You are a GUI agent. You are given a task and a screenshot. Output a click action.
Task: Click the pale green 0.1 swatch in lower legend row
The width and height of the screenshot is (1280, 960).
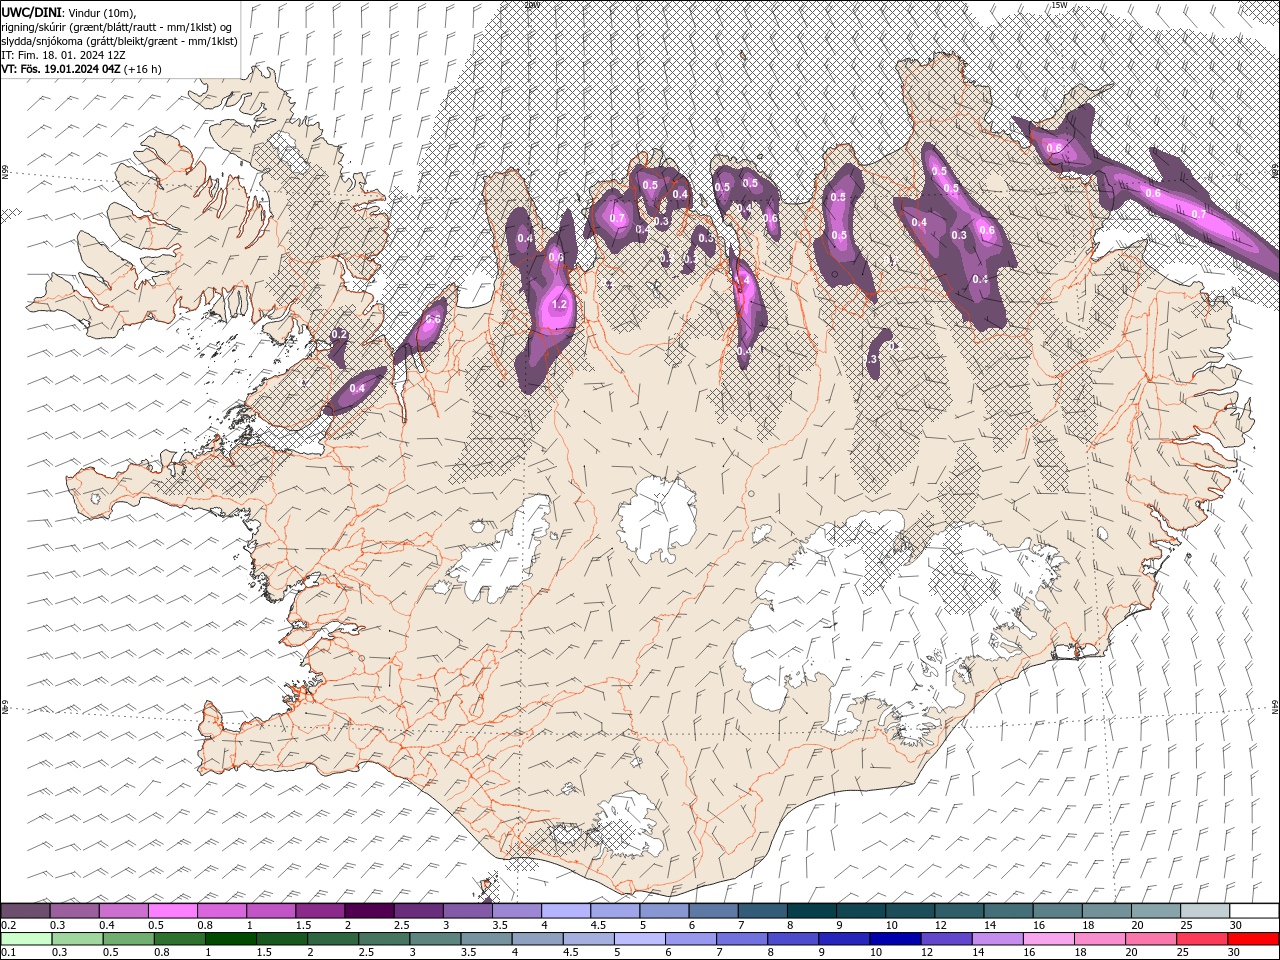[x=27, y=939]
